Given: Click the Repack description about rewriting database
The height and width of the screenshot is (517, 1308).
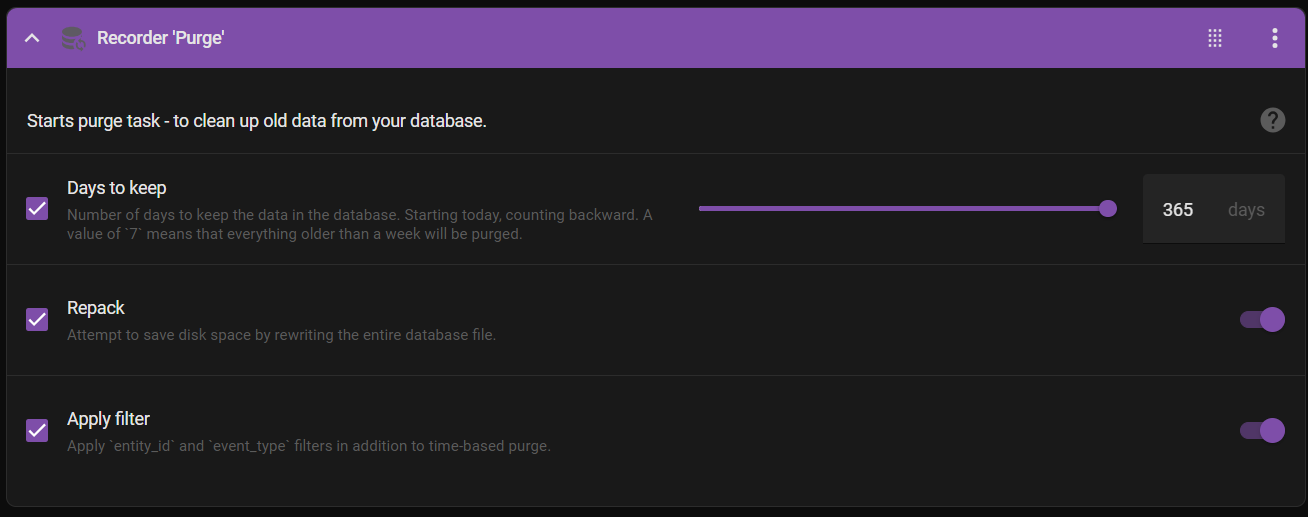Looking at the screenshot, I should [282, 335].
